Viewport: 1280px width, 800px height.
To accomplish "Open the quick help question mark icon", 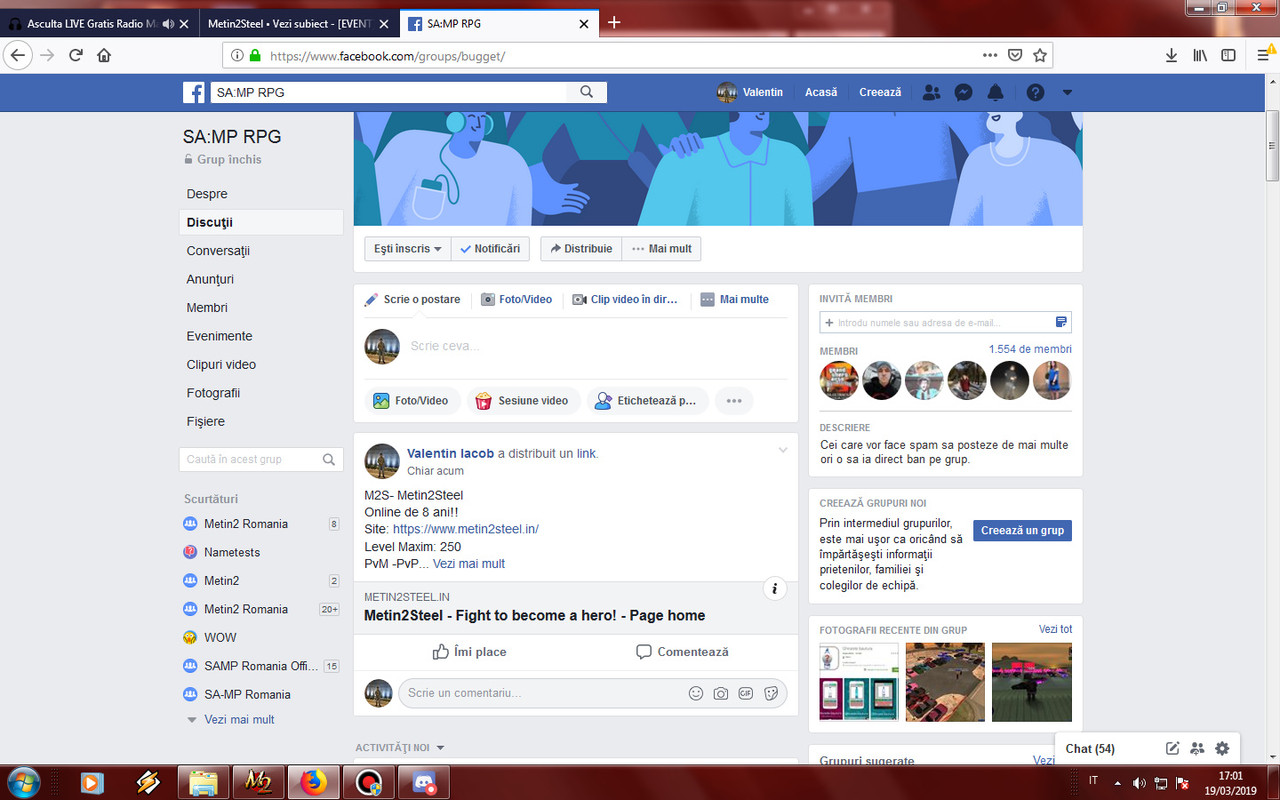I will pos(1035,92).
